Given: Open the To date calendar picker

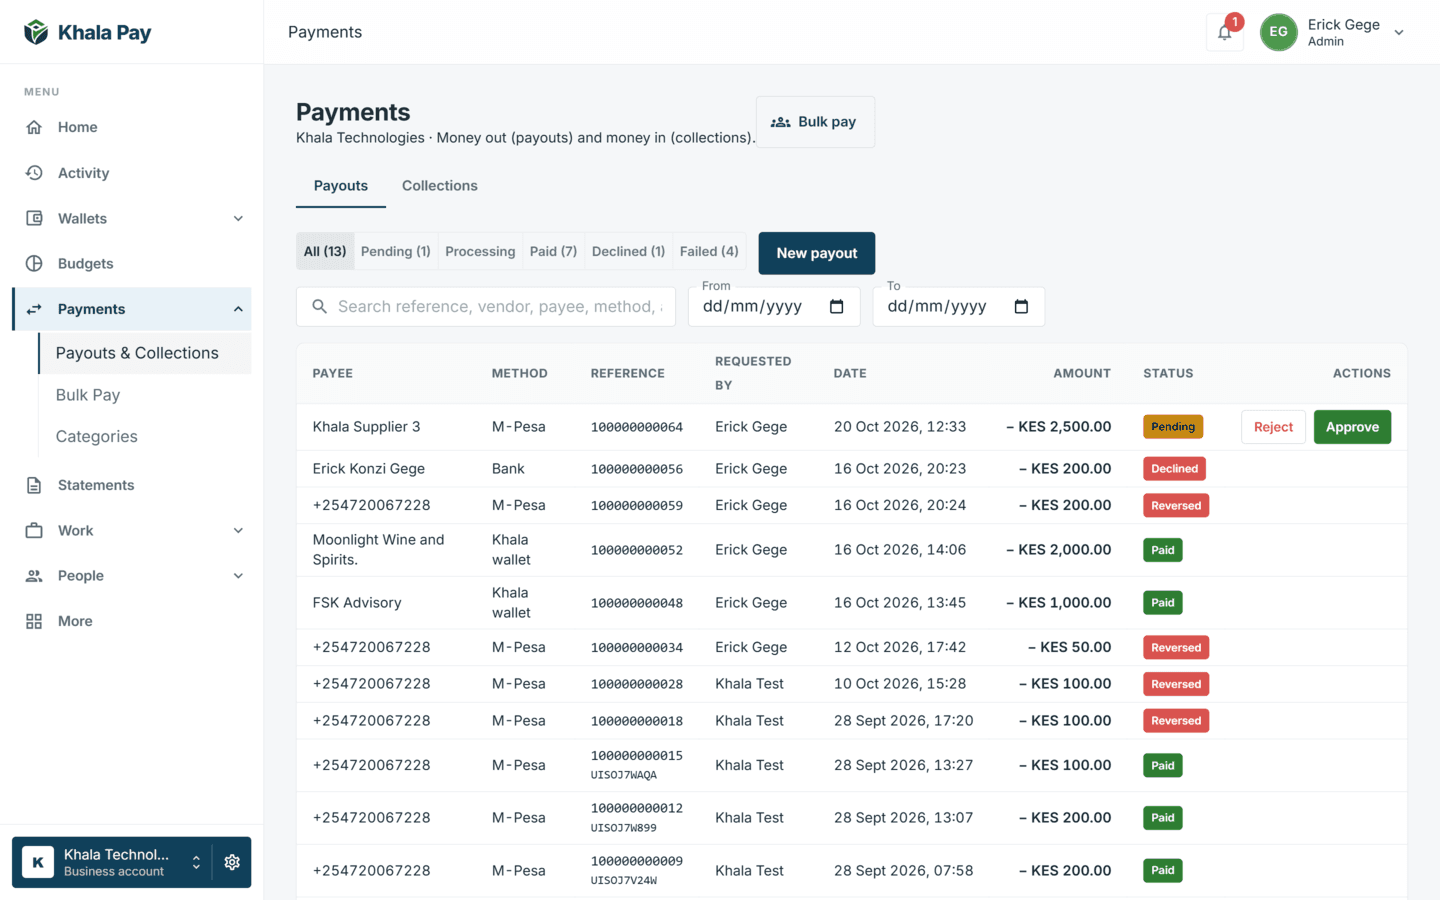Looking at the screenshot, I should click(x=1021, y=306).
